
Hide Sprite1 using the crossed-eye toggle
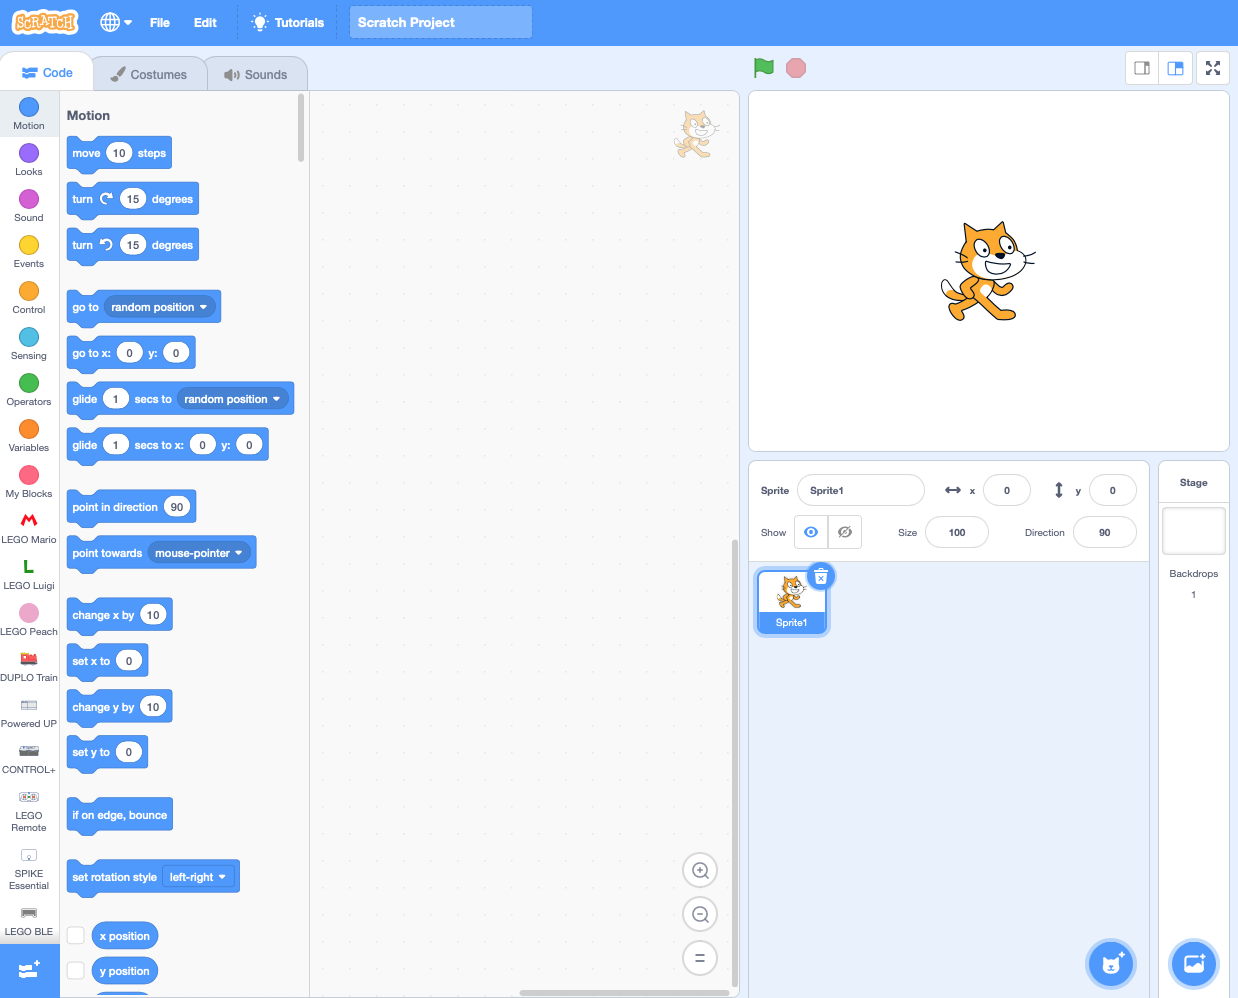(845, 532)
